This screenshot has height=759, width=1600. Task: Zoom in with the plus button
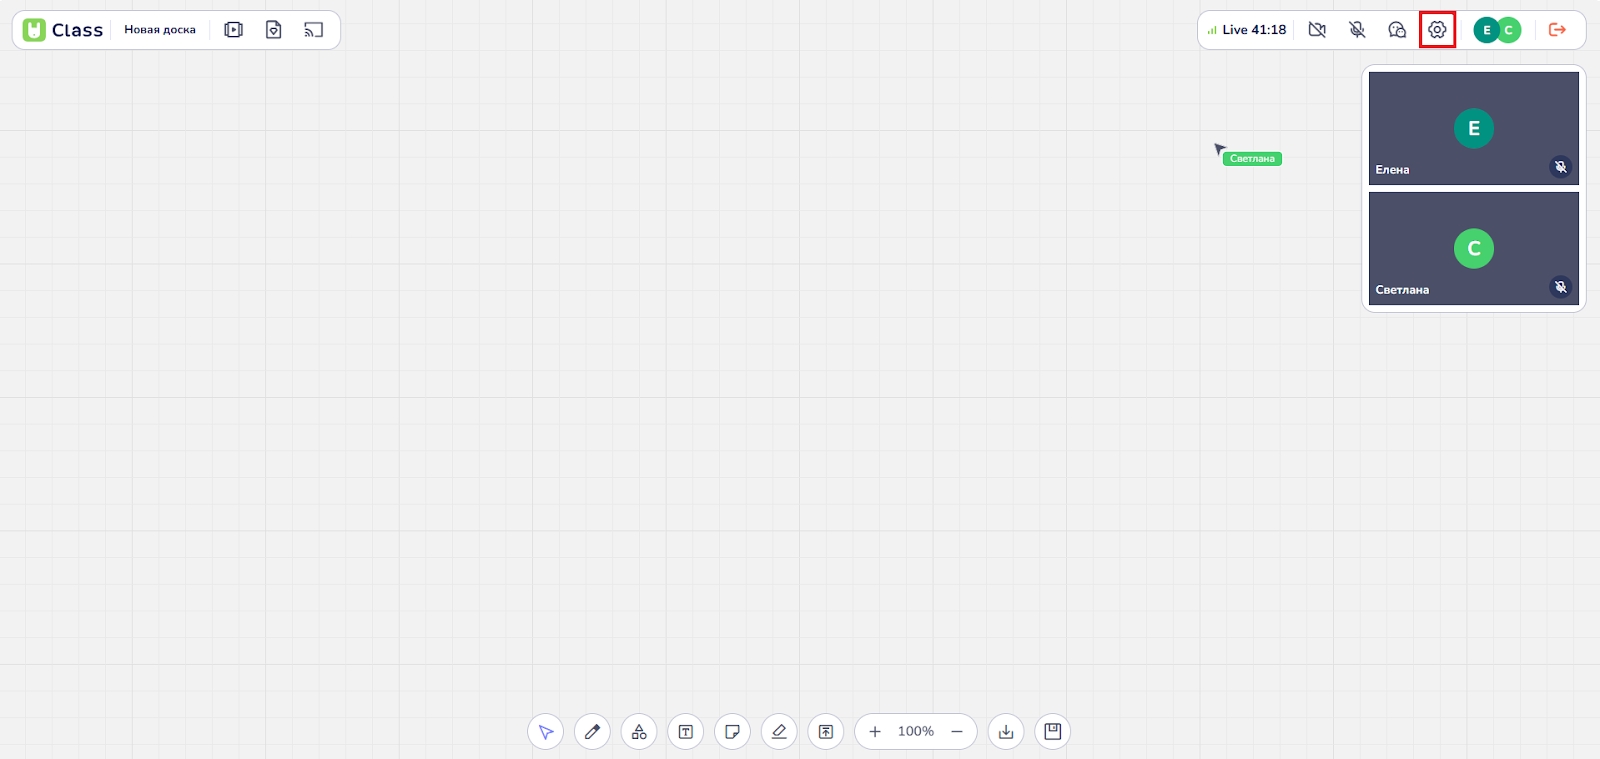pos(875,732)
